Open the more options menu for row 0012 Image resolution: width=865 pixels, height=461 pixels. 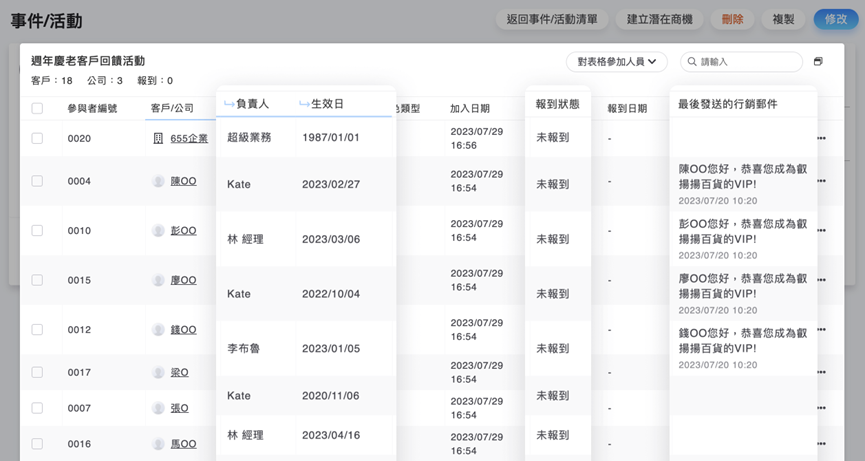click(821, 330)
